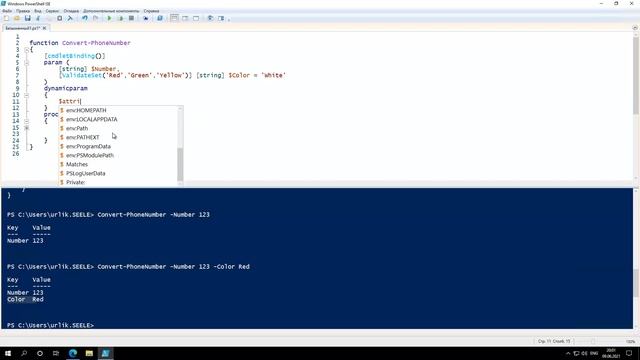Open the Сервис menu
This screenshot has width=640, height=360.
pyautogui.click(x=52, y=11)
